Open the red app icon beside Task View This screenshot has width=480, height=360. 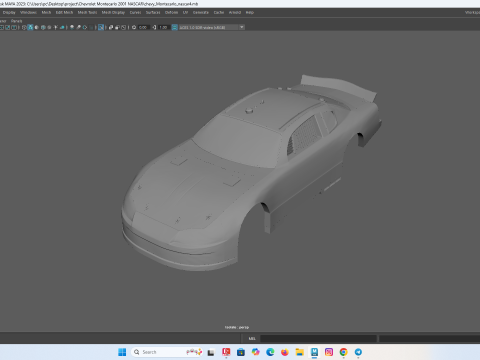[x=226, y=352]
